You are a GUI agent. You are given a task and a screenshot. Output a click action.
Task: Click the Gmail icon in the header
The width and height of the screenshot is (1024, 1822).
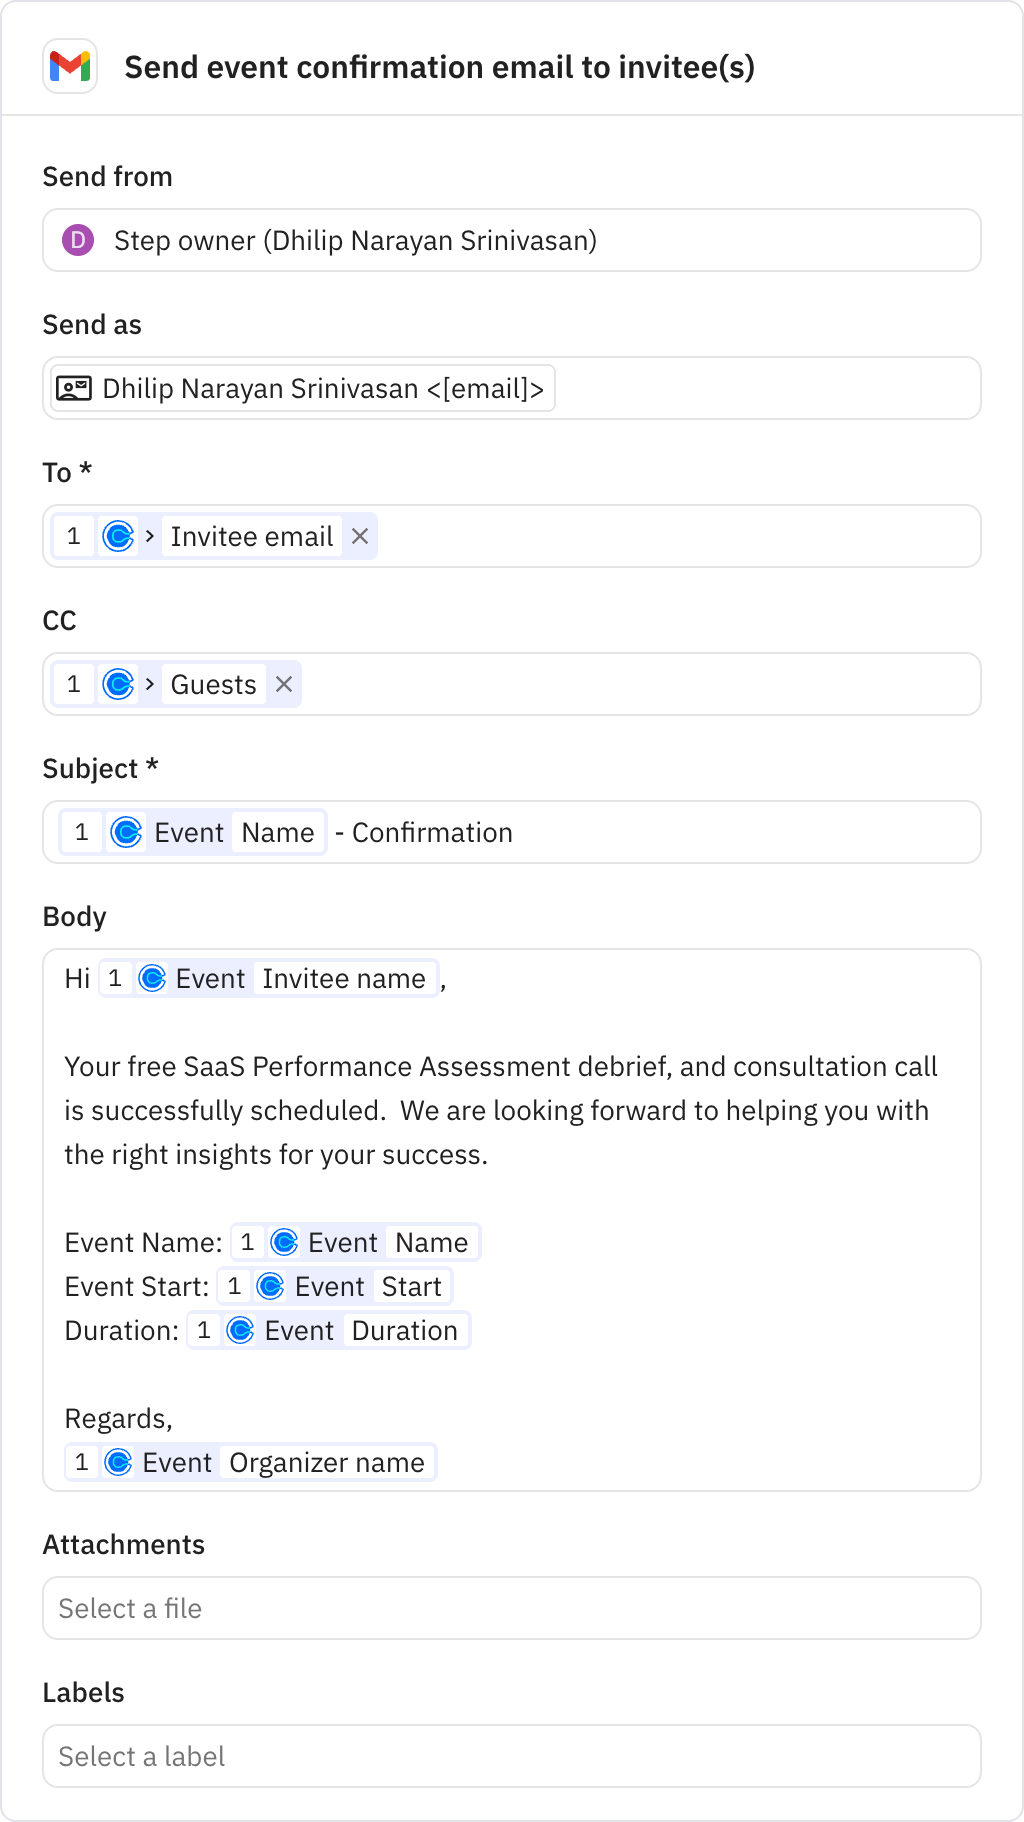point(69,67)
